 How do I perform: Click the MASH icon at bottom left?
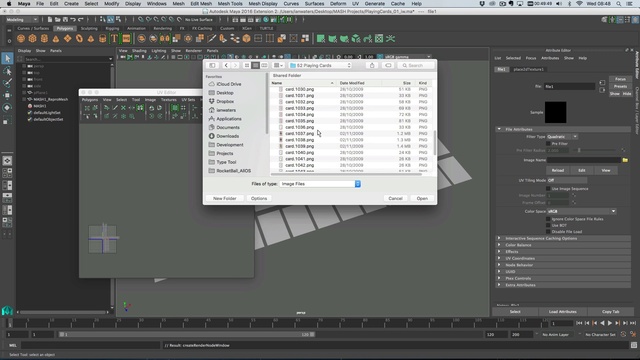7,311
